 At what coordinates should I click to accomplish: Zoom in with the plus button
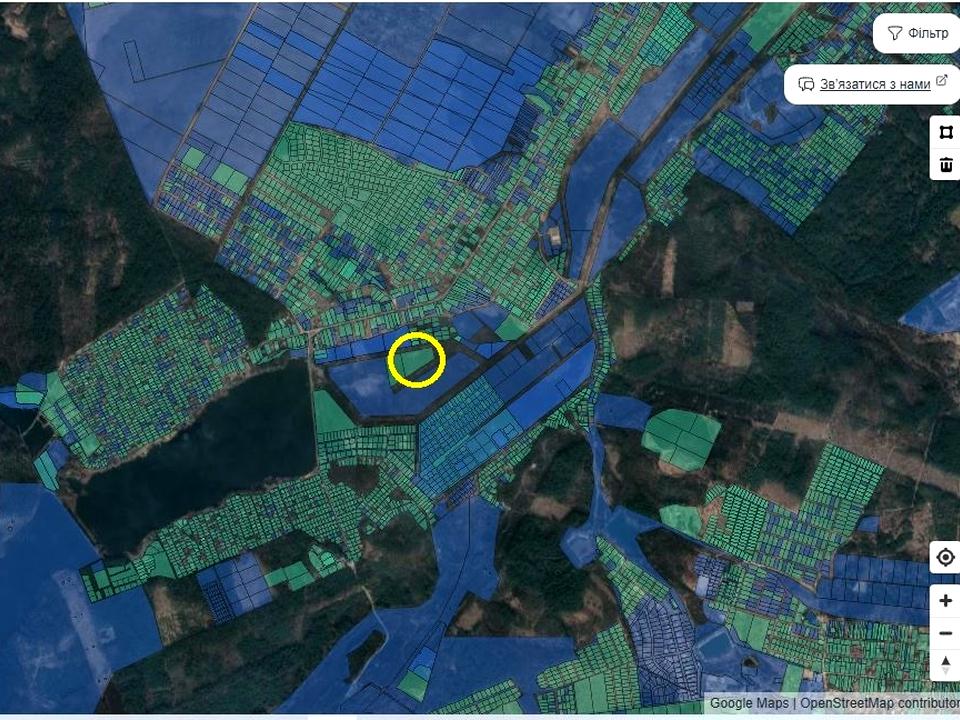pyautogui.click(x=945, y=601)
